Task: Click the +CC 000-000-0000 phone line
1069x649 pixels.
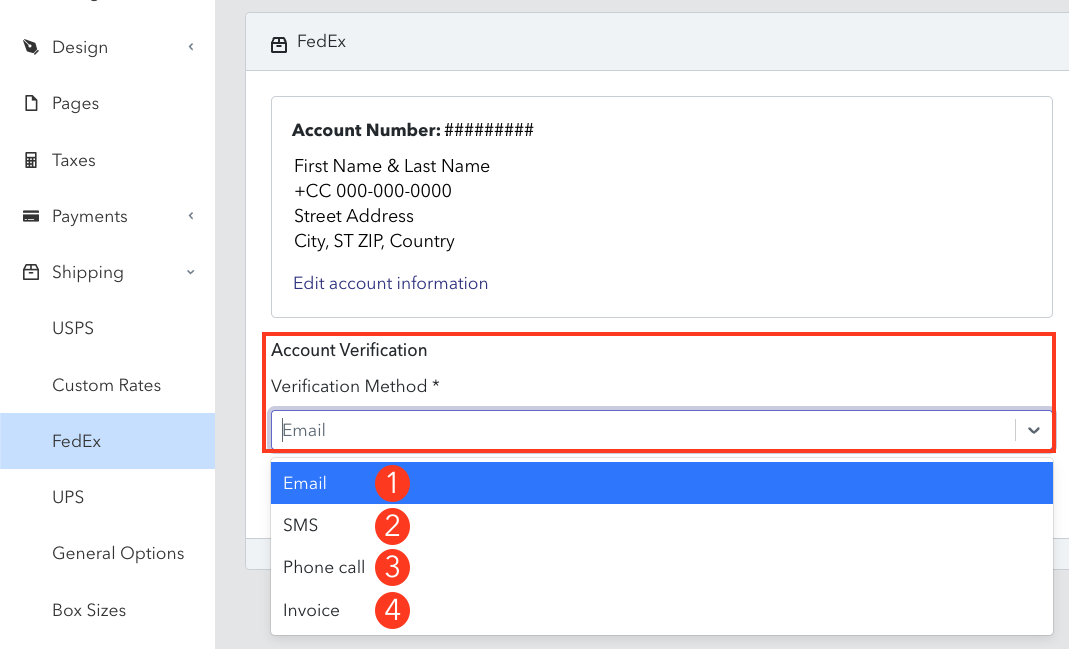Action: pos(373,191)
